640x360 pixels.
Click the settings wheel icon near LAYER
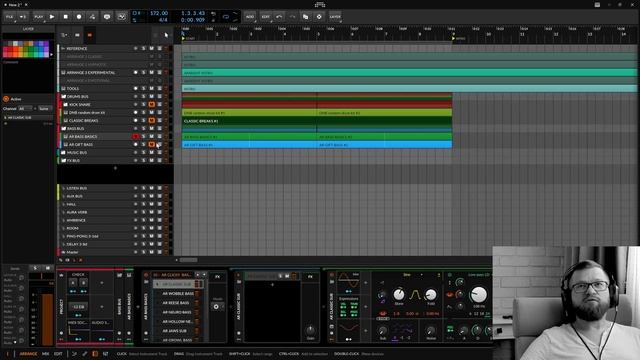click(319, 17)
